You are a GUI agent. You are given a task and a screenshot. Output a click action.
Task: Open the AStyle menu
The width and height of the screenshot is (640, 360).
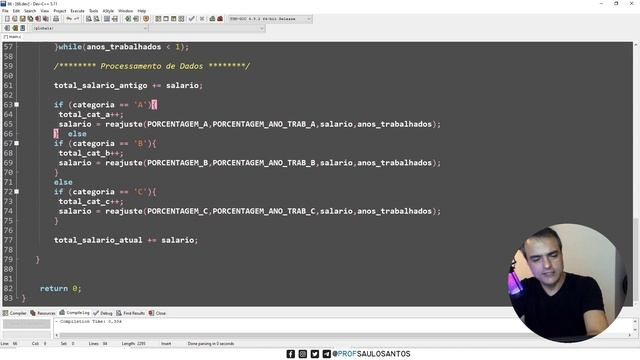(108, 11)
